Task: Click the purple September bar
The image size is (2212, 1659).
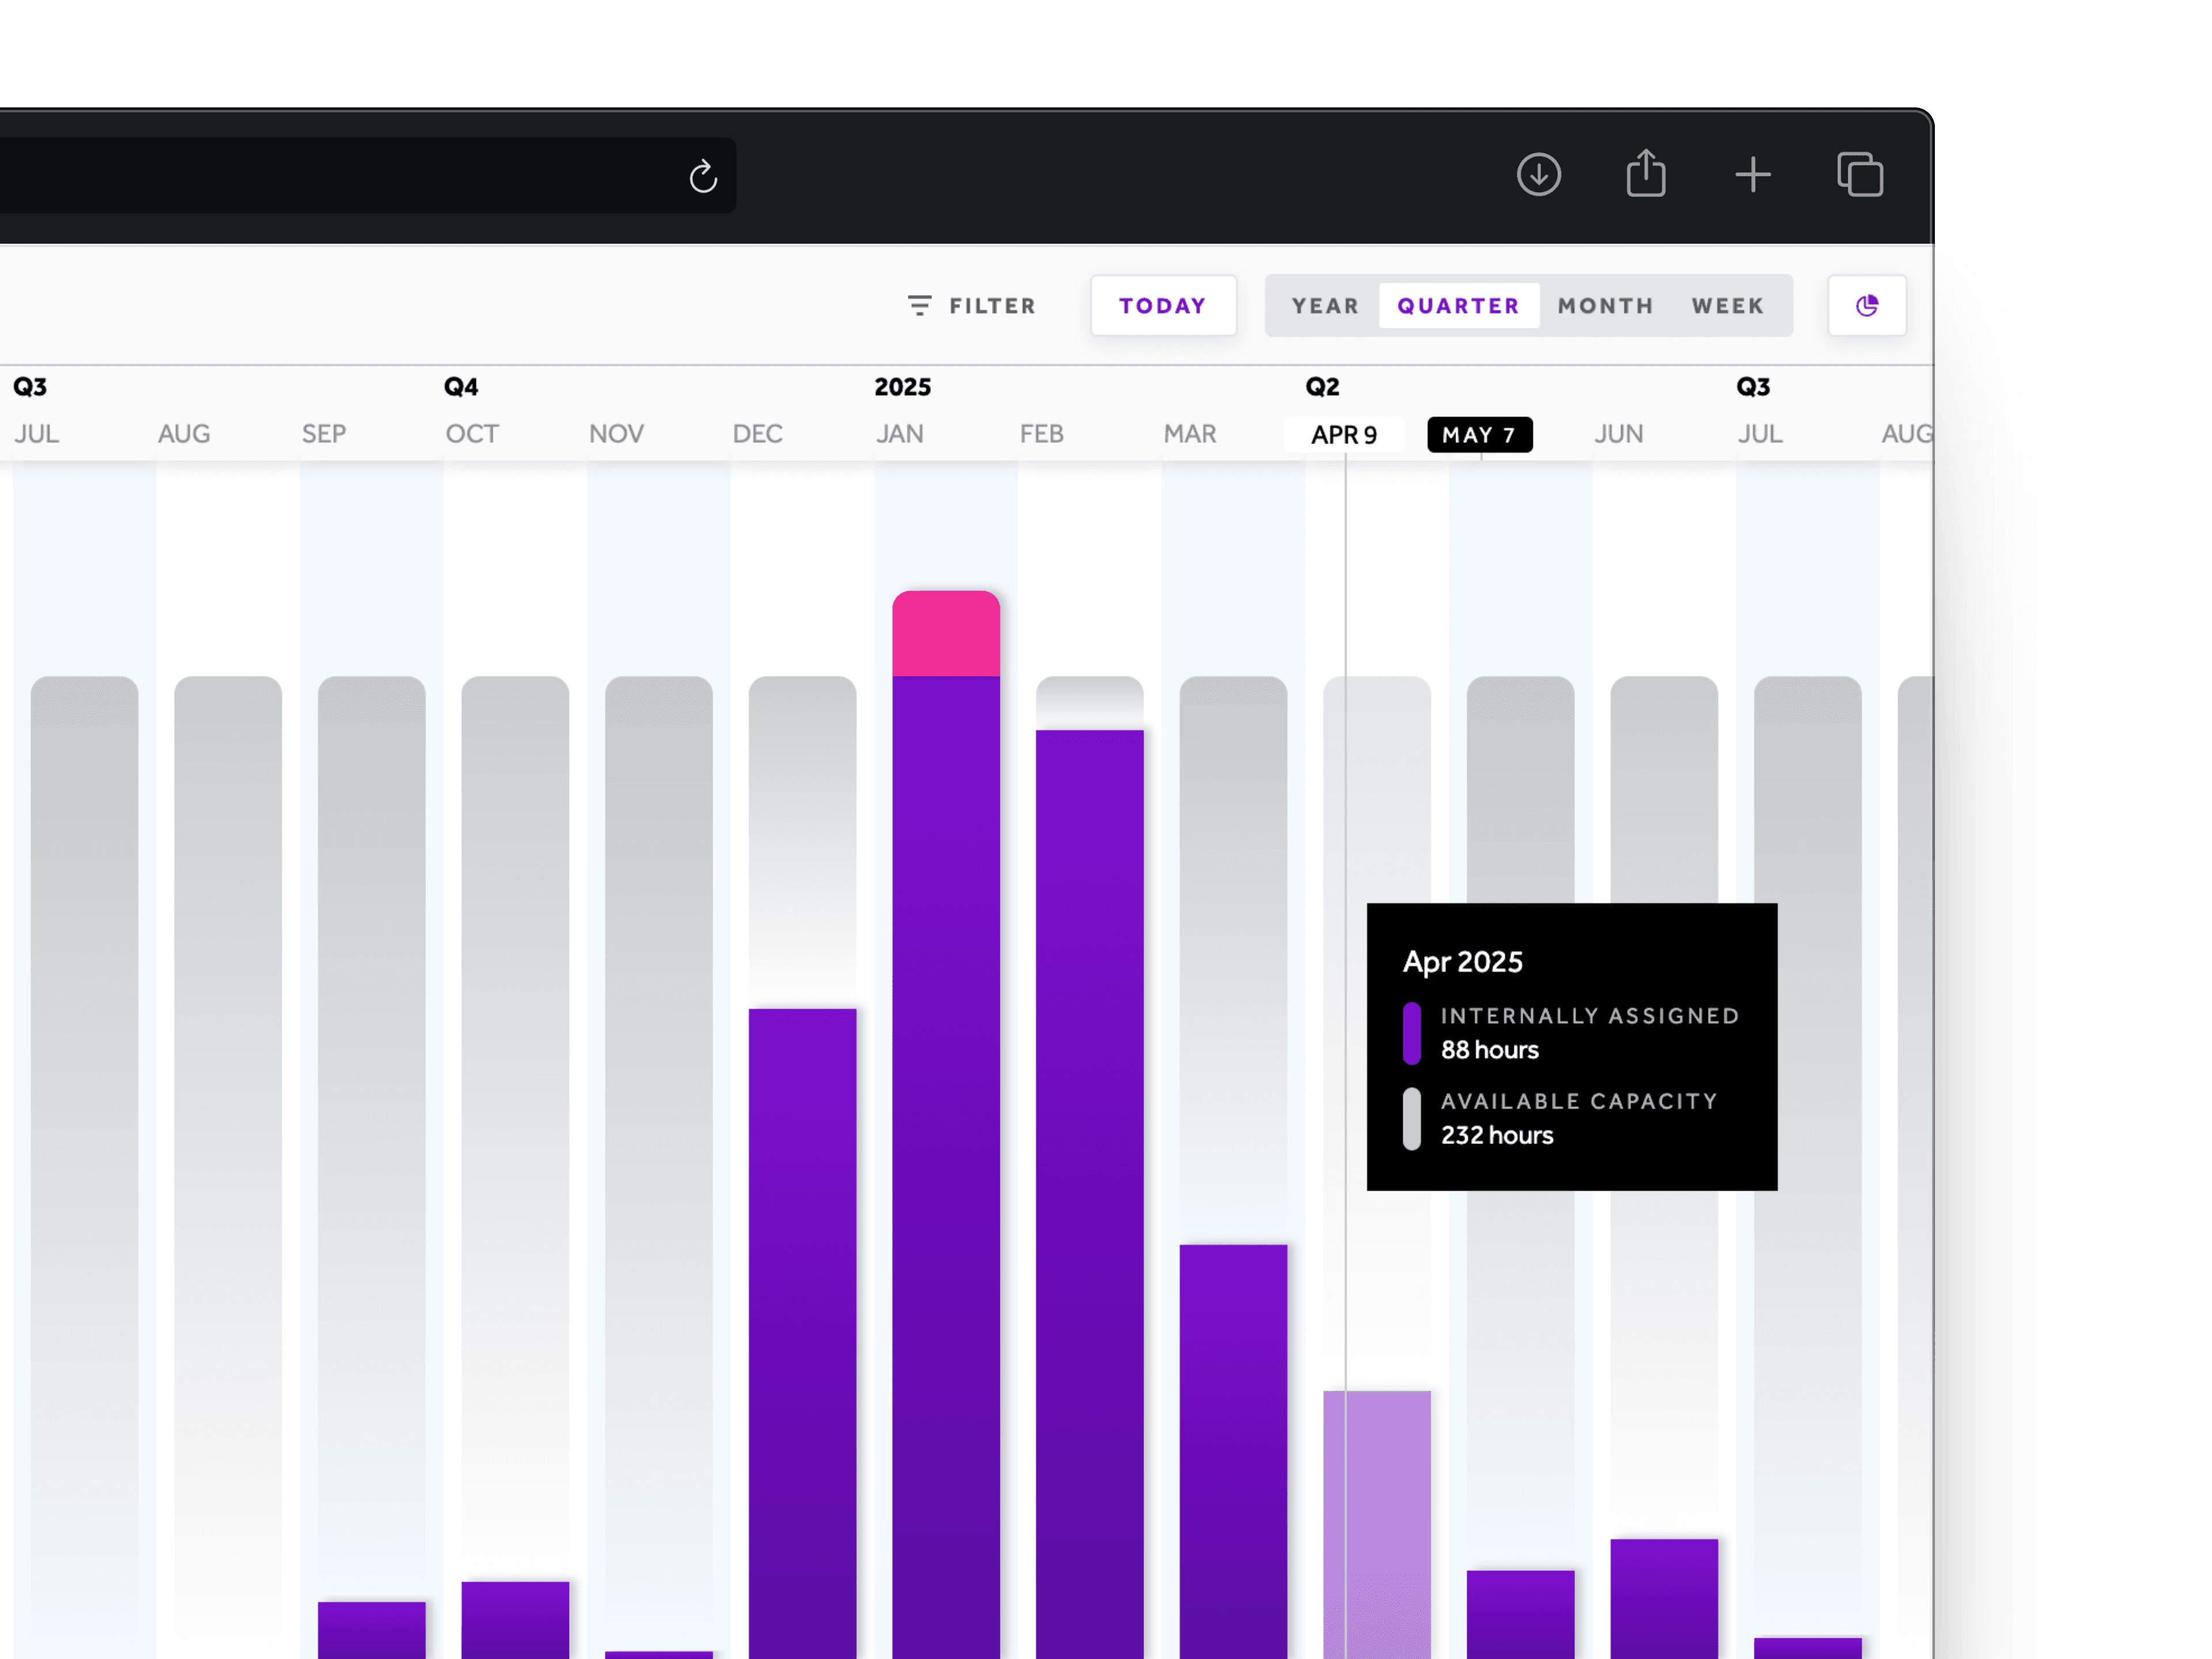Action: tap(371, 1630)
